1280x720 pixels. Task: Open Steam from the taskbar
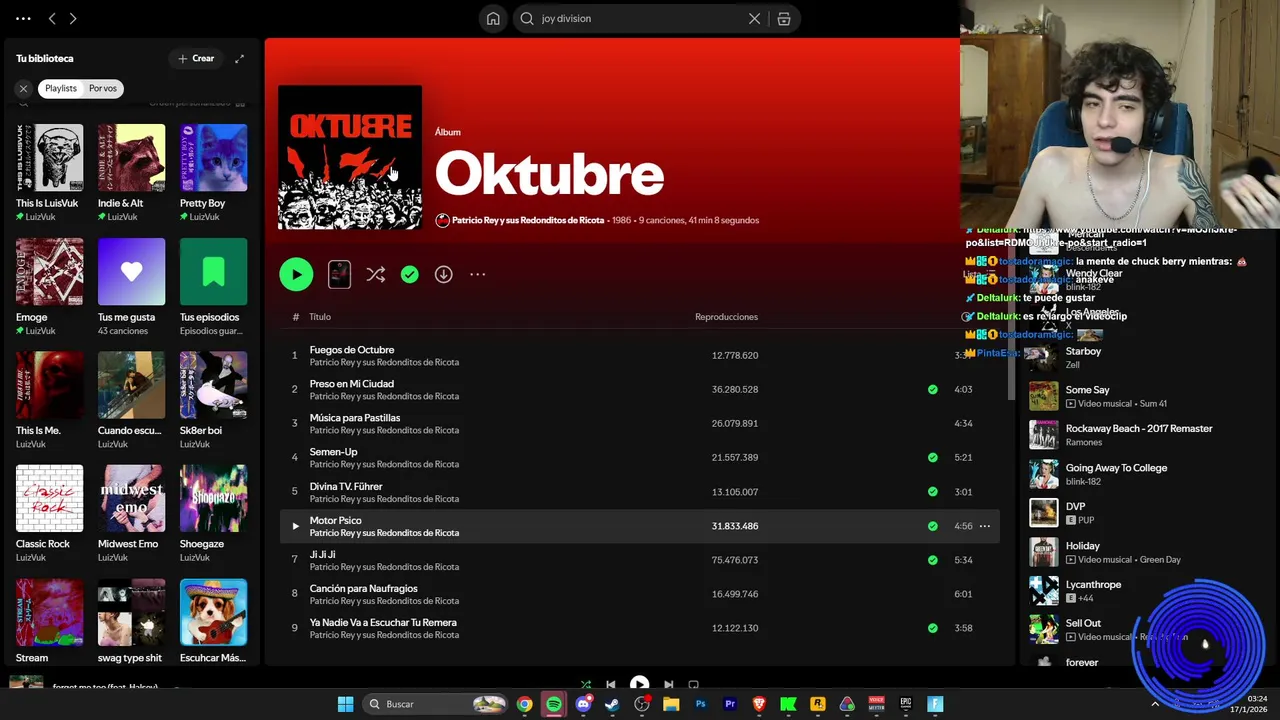(612, 704)
